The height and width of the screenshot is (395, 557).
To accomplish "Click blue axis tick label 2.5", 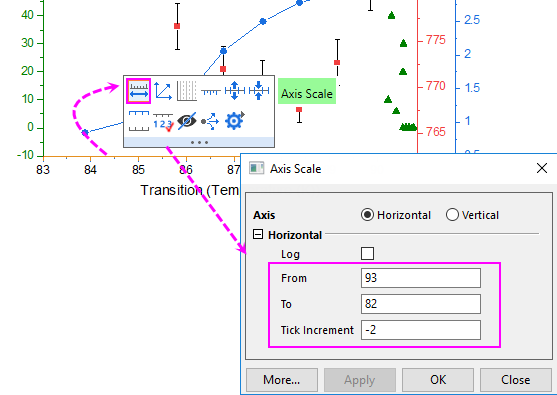I will [472, 20].
